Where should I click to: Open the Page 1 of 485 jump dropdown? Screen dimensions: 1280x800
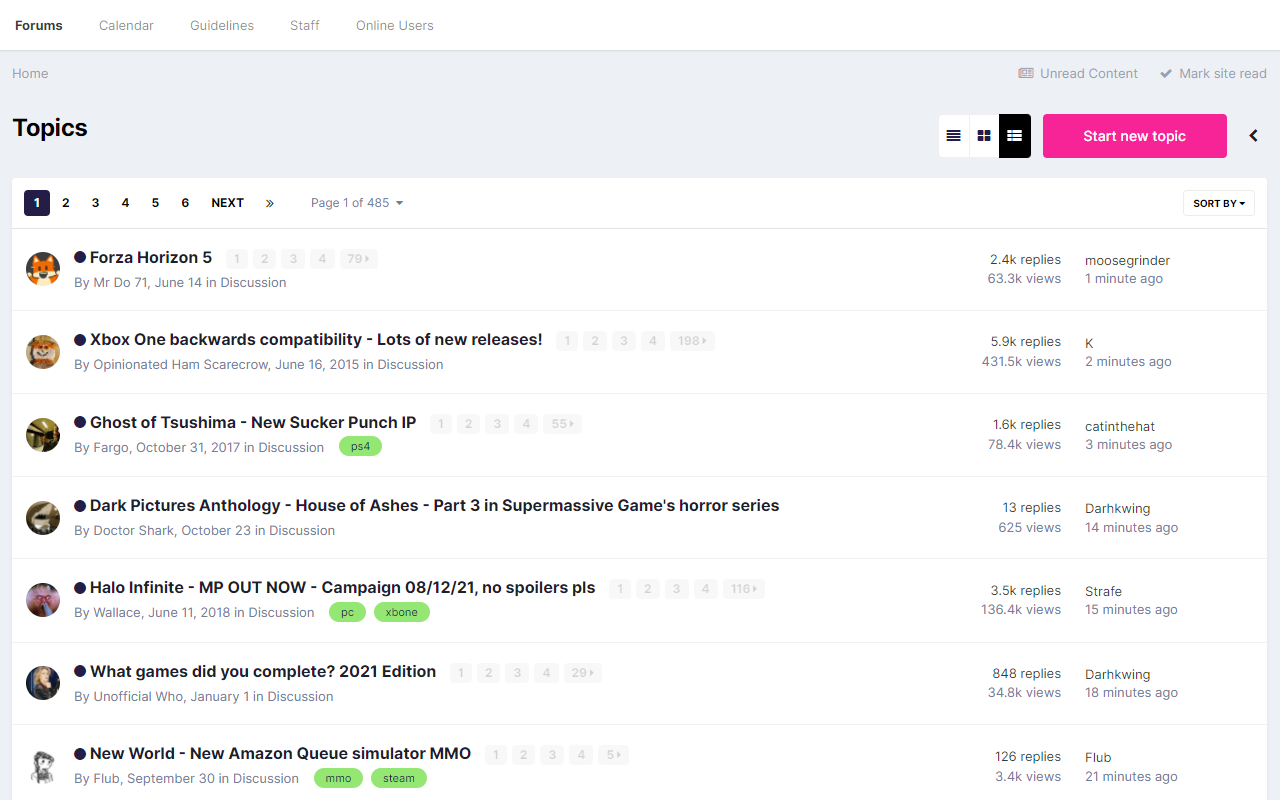tap(357, 203)
